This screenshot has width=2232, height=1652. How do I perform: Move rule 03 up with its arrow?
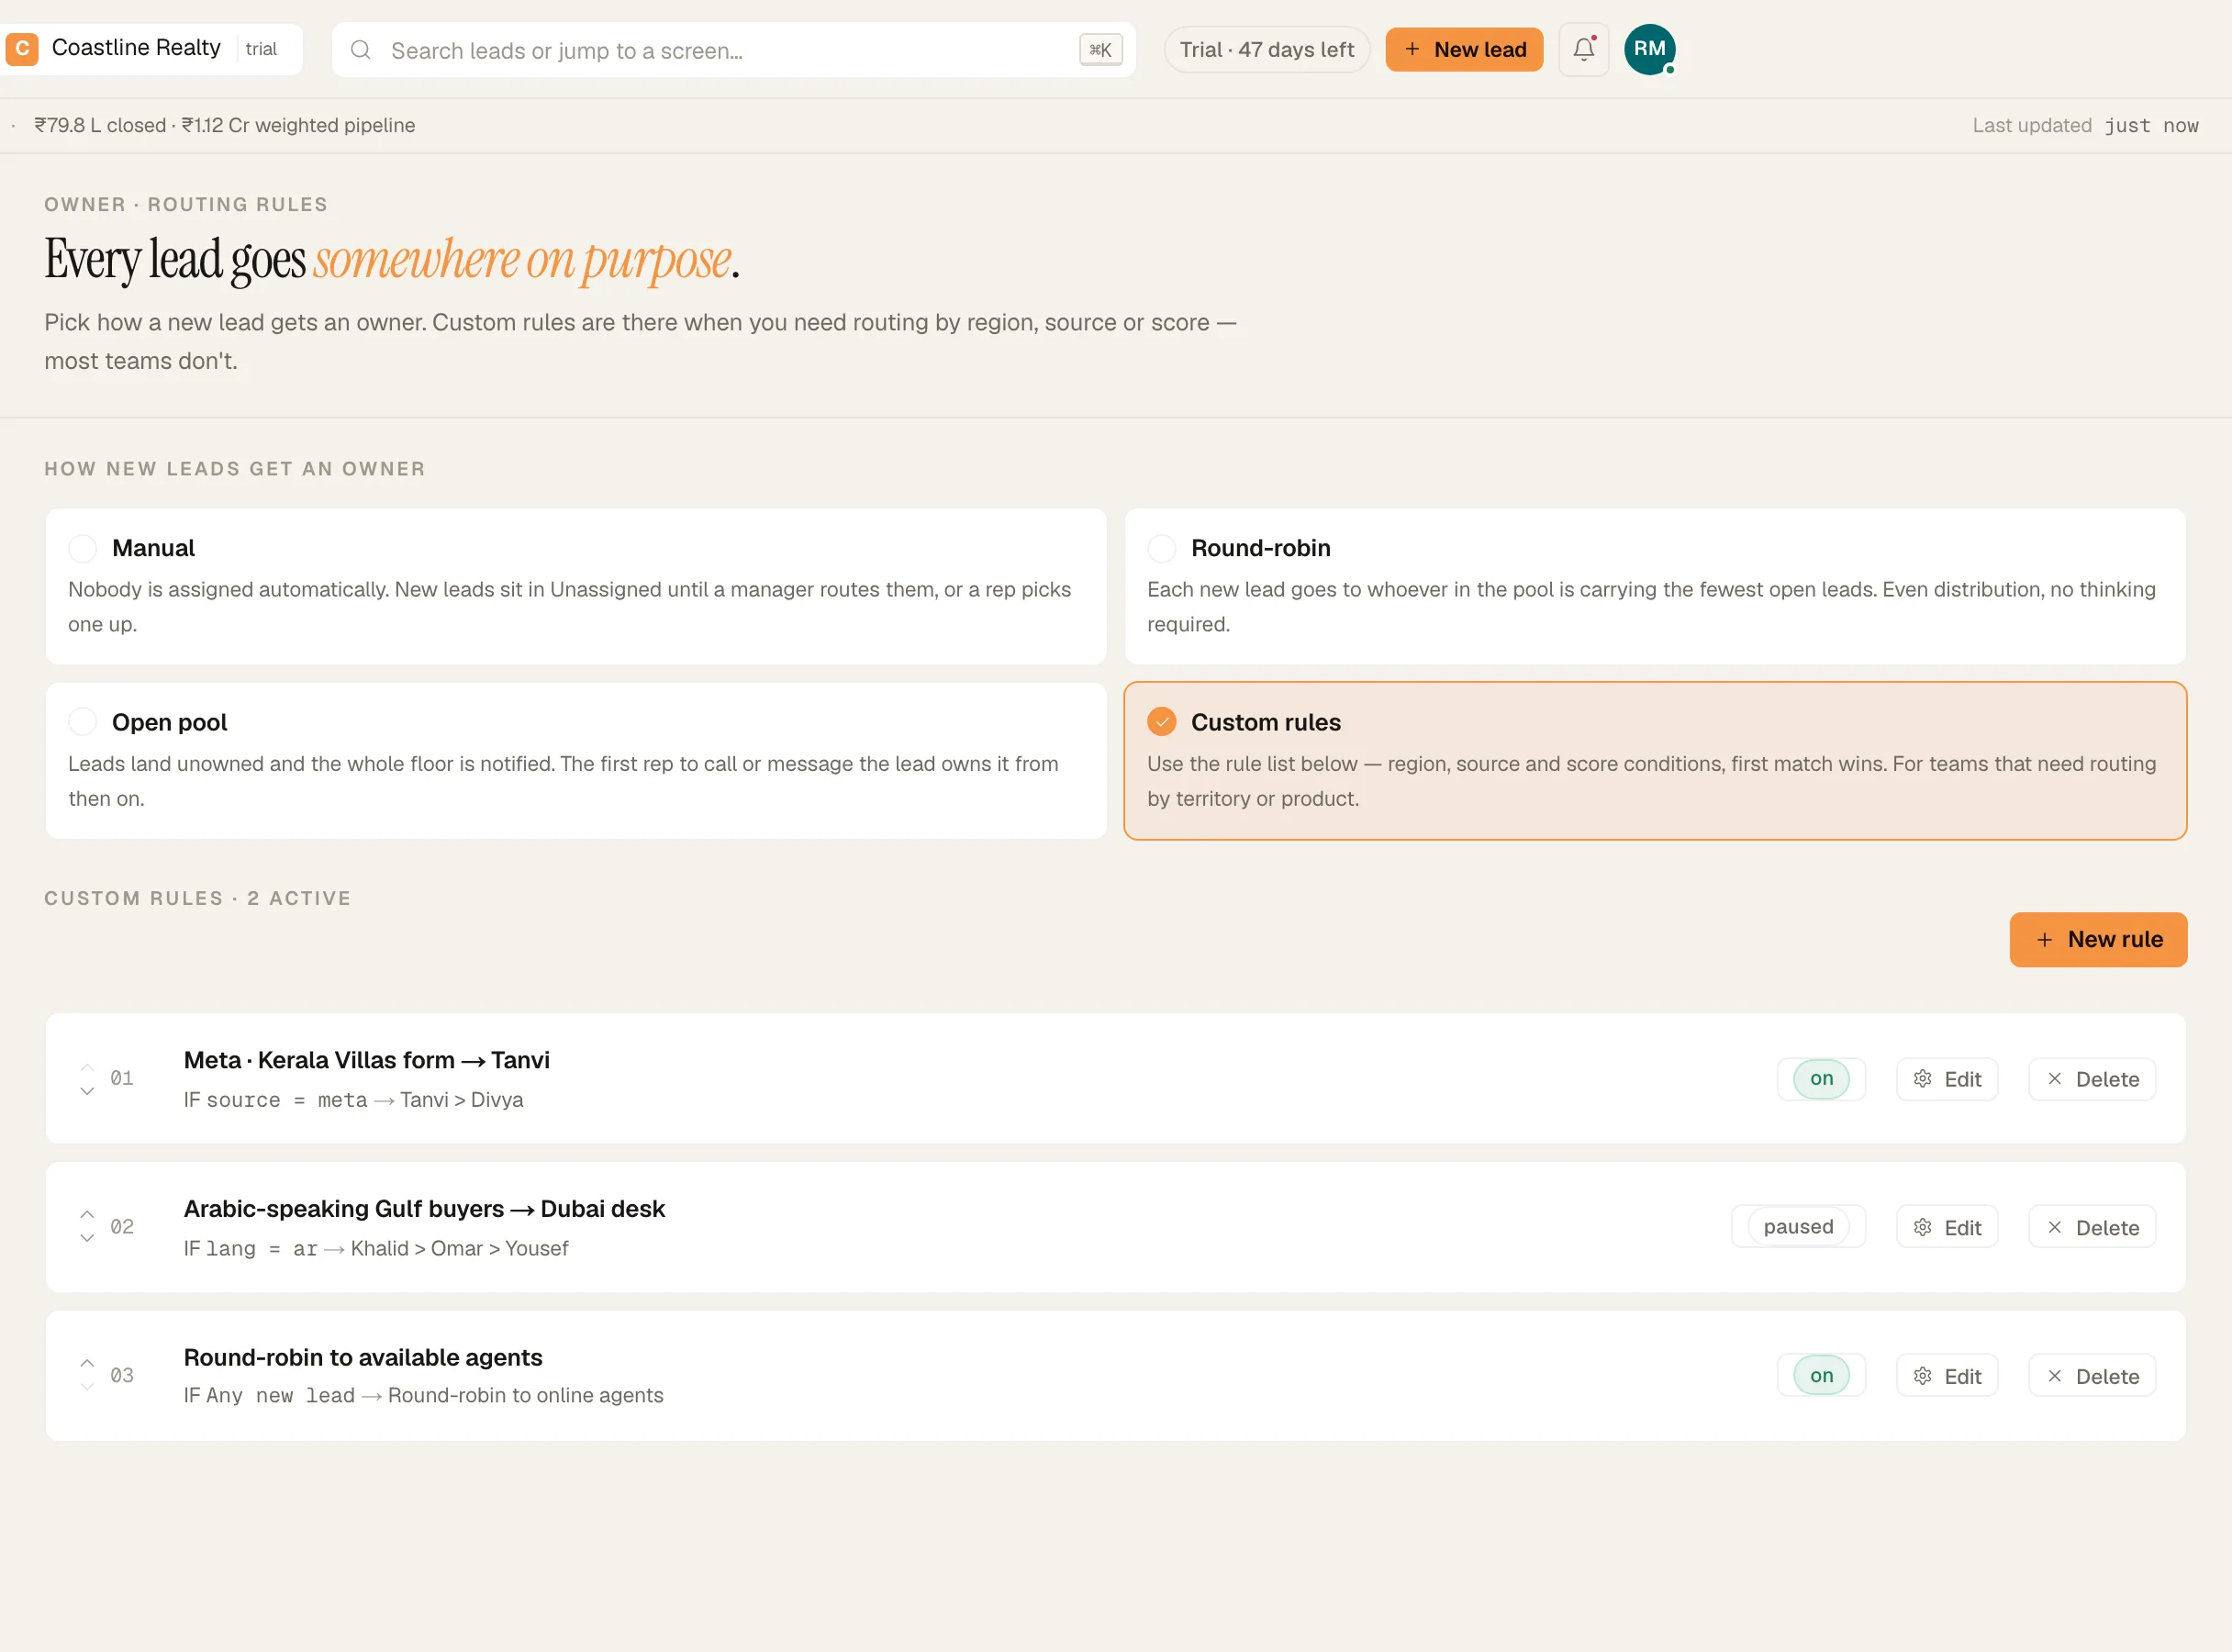pos(87,1364)
